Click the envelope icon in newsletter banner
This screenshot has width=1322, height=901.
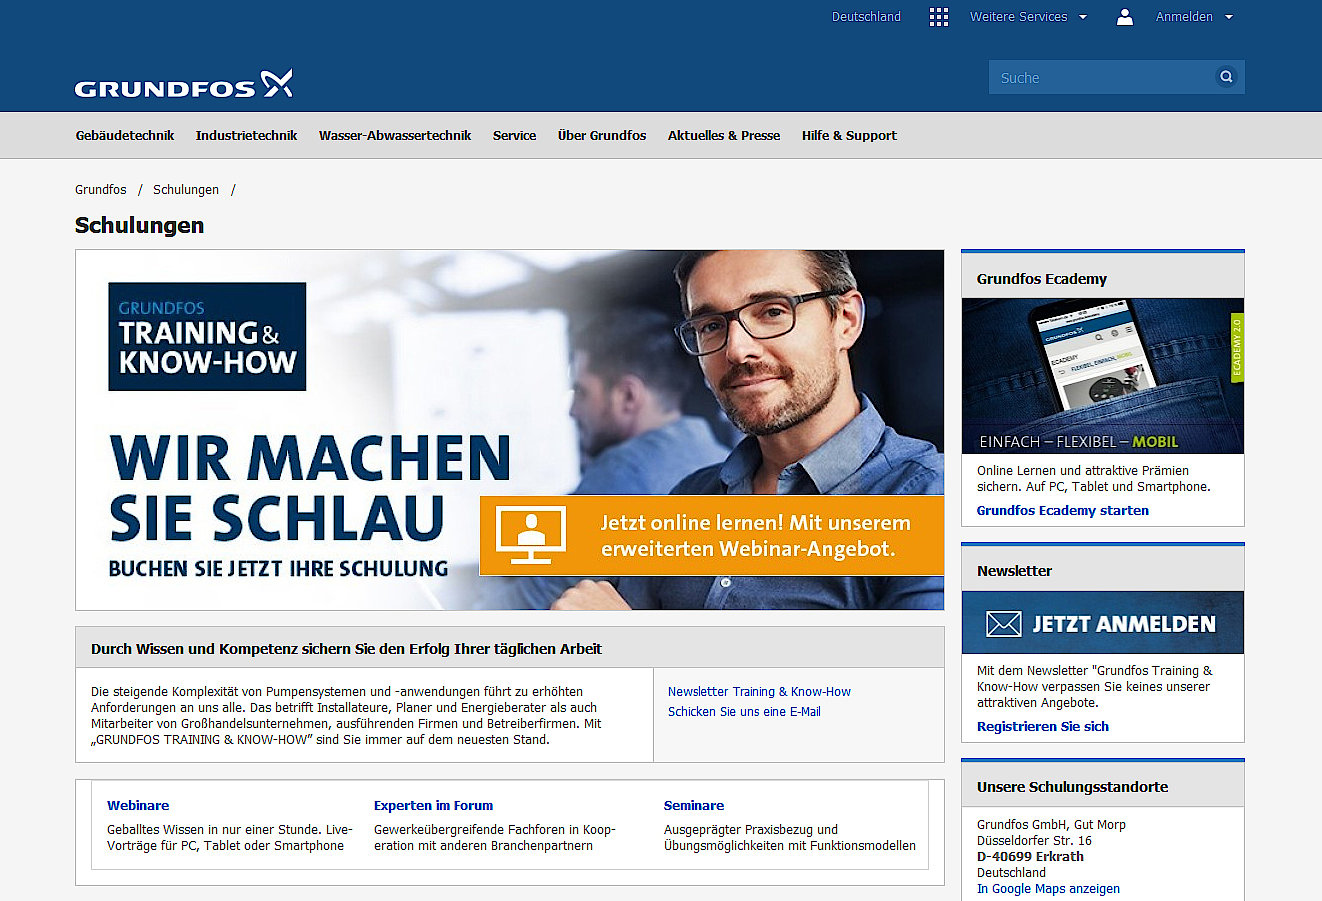[x=1004, y=624]
